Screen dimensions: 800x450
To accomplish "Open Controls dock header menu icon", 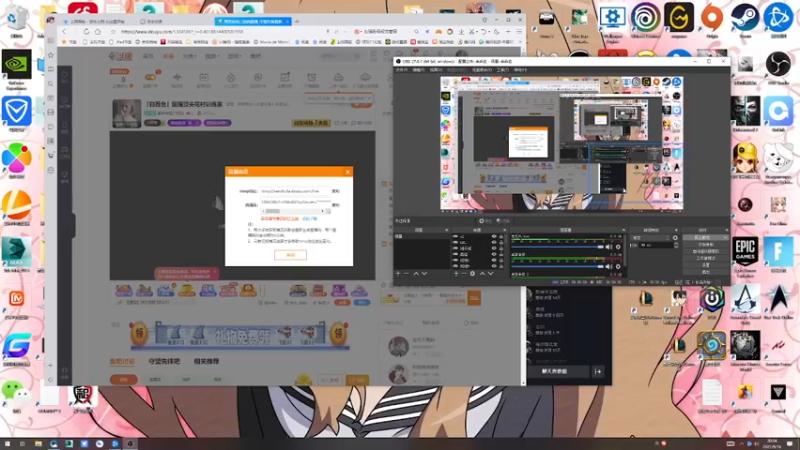I will click(x=727, y=230).
